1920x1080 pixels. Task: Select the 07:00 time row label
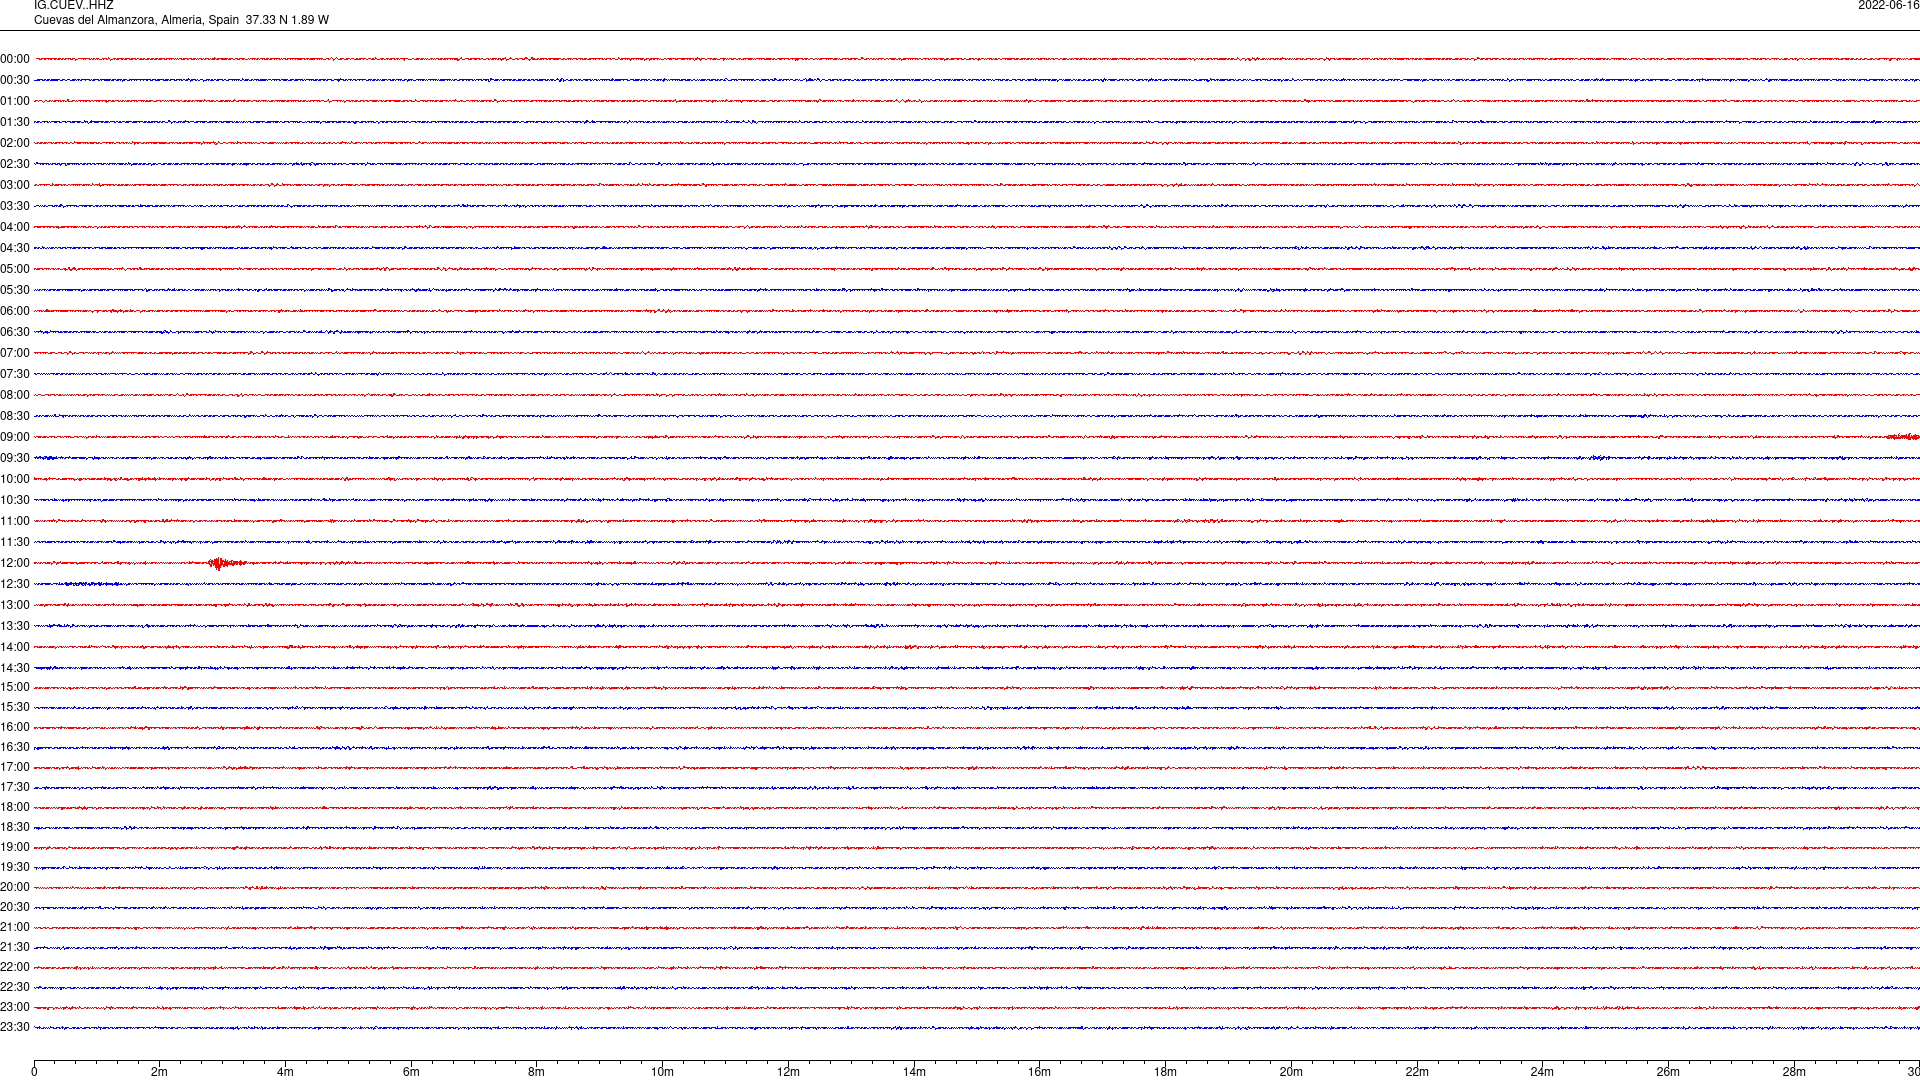[15, 353]
